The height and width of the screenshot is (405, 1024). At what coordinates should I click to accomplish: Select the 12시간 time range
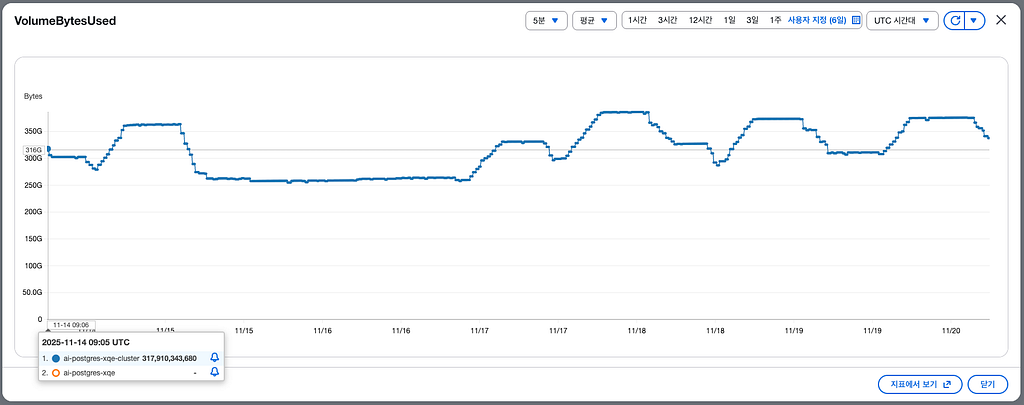[x=700, y=20]
